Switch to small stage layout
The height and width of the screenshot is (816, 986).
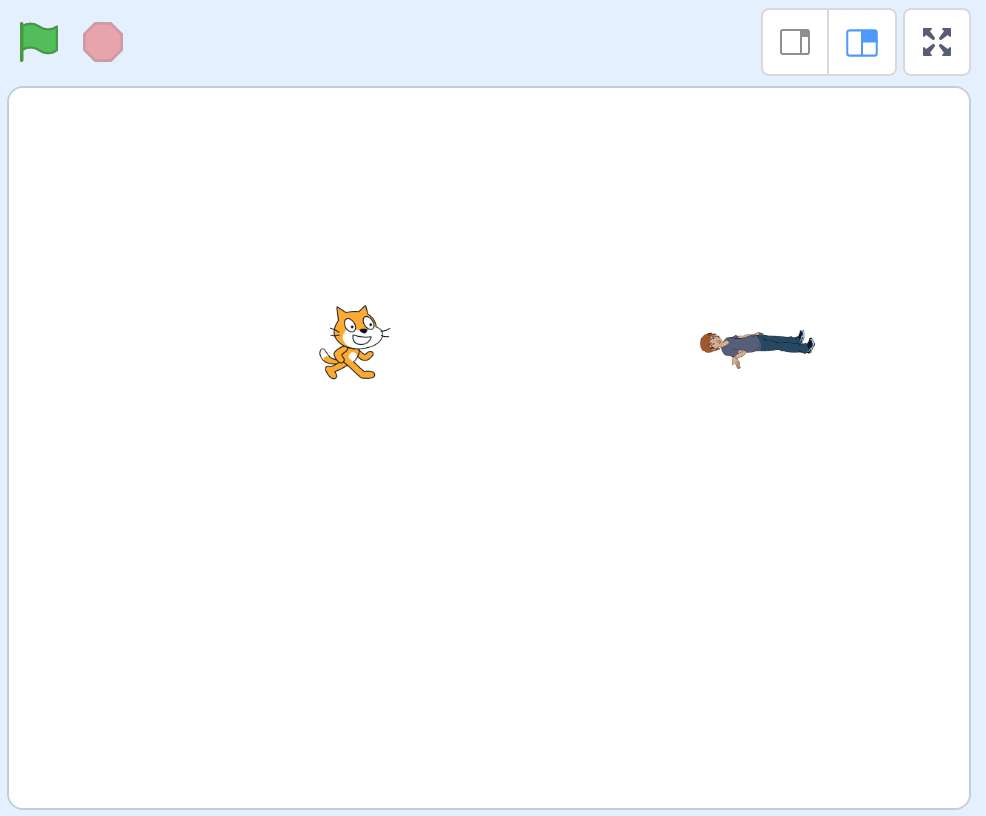[x=795, y=42]
